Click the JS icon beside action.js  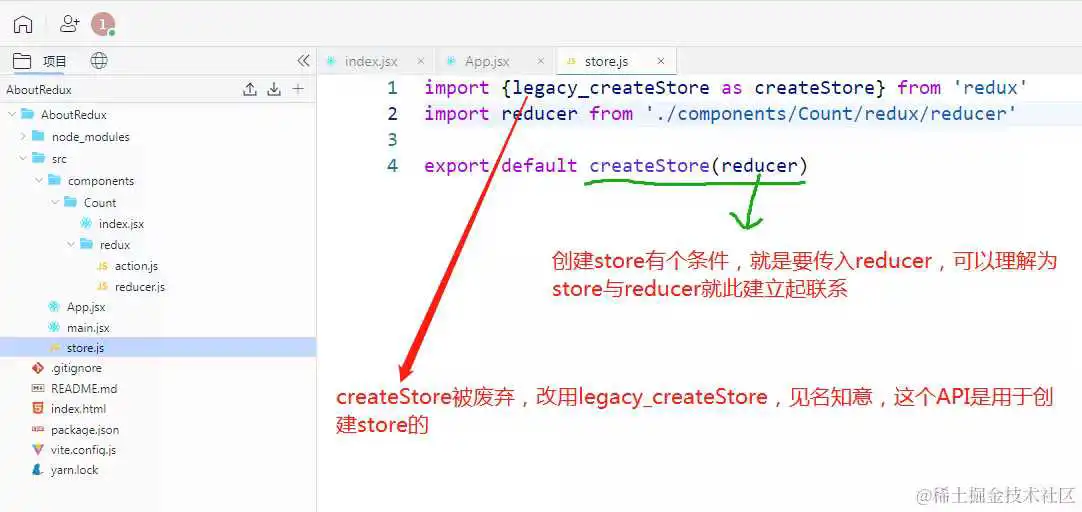(102, 266)
